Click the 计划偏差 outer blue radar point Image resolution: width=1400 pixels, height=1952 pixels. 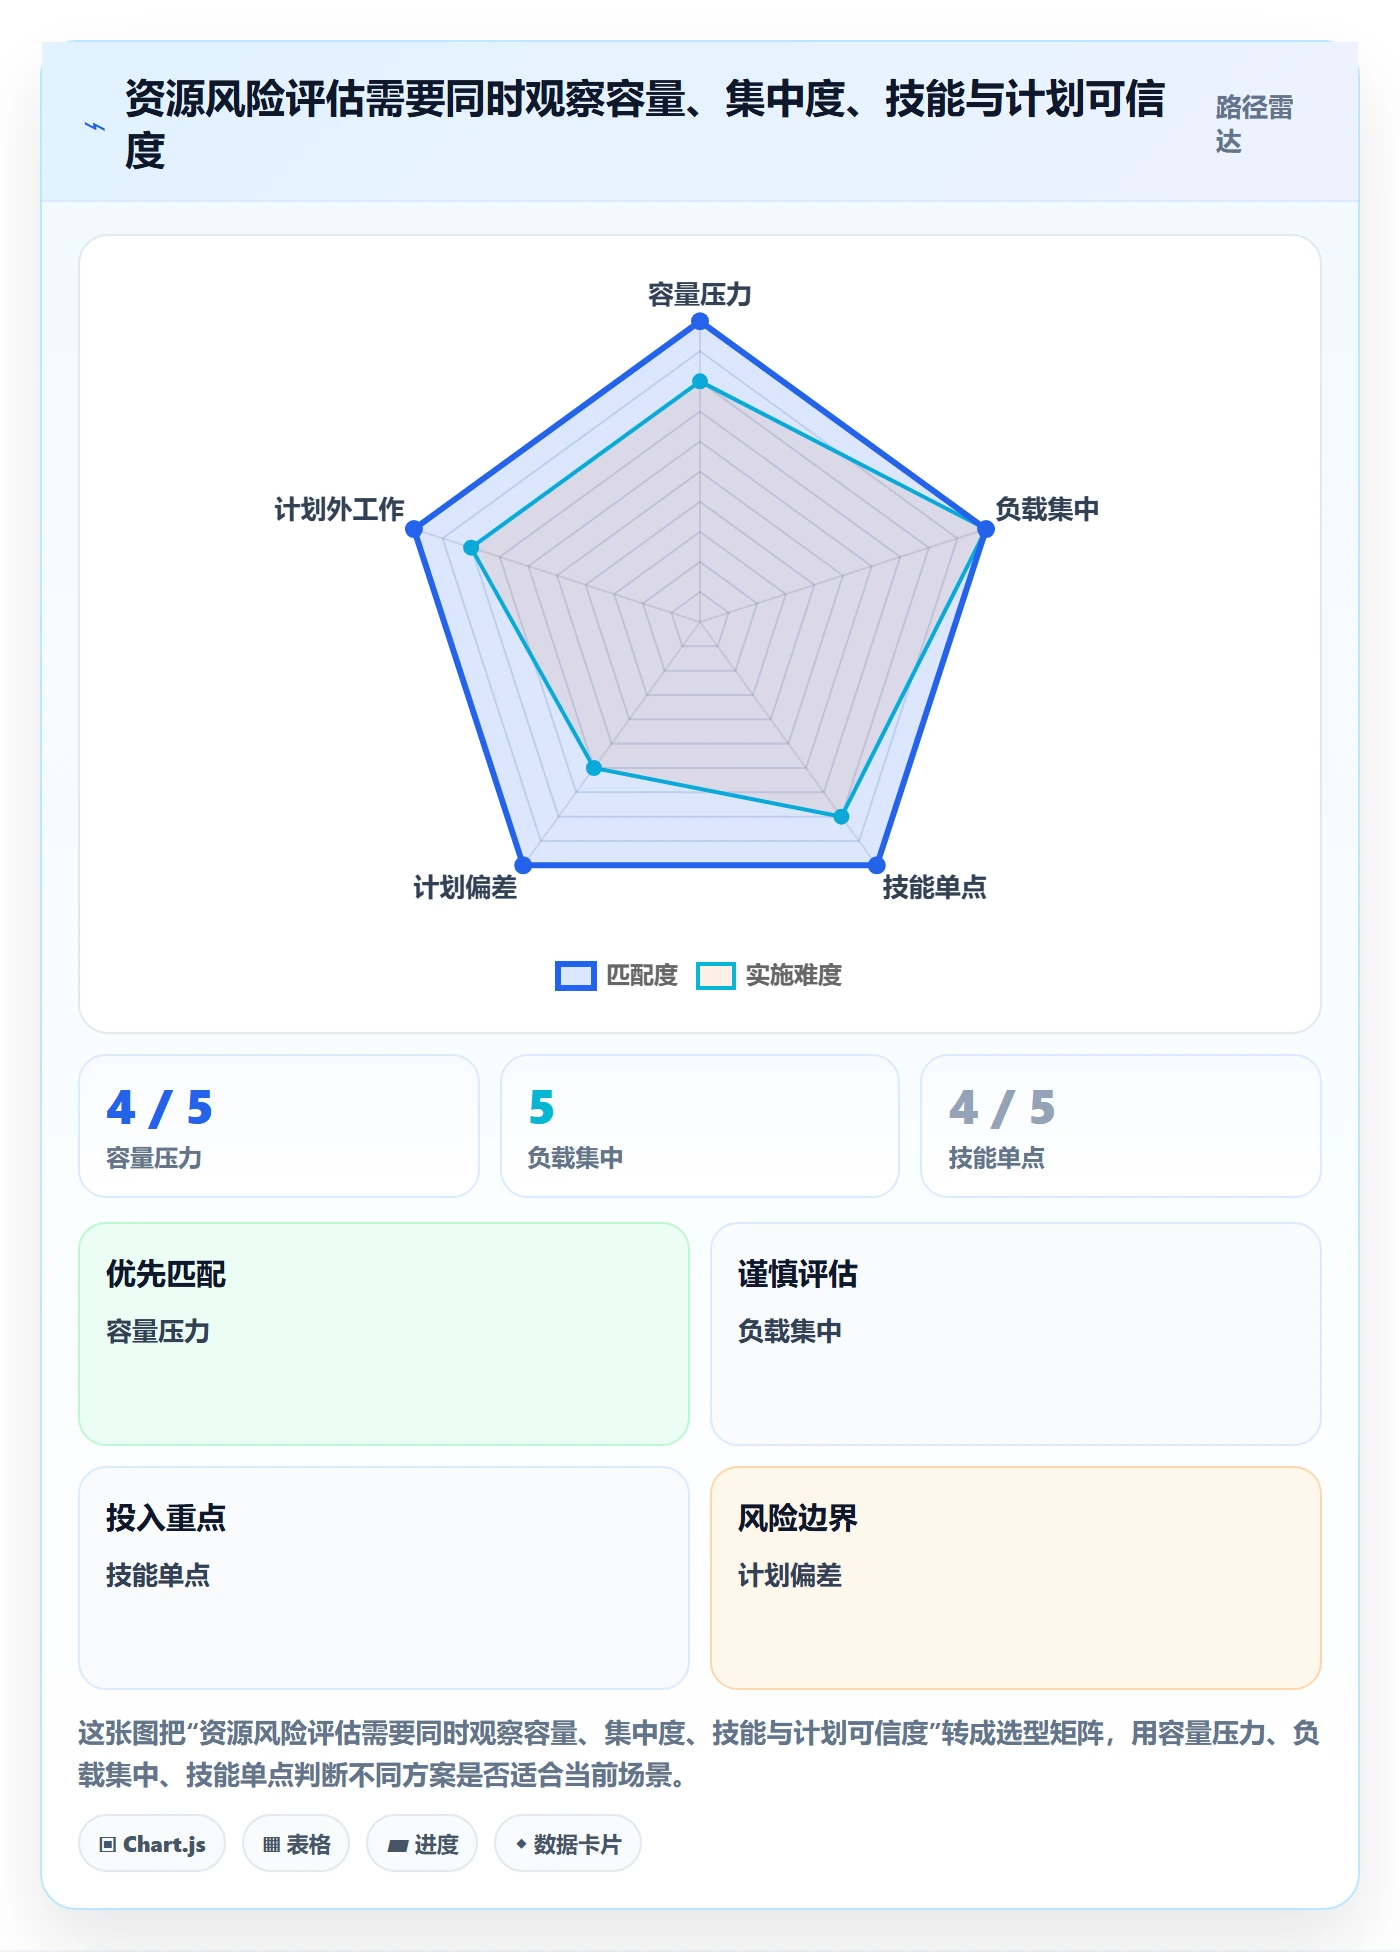(x=523, y=865)
